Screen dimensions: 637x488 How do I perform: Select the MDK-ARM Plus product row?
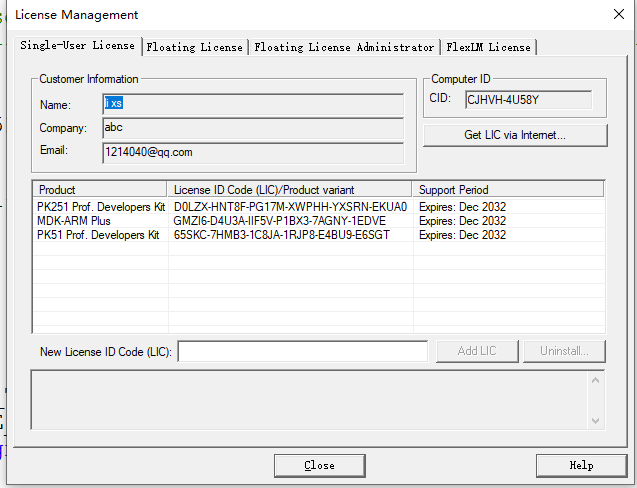pyautogui.click(x=319, y=221)
